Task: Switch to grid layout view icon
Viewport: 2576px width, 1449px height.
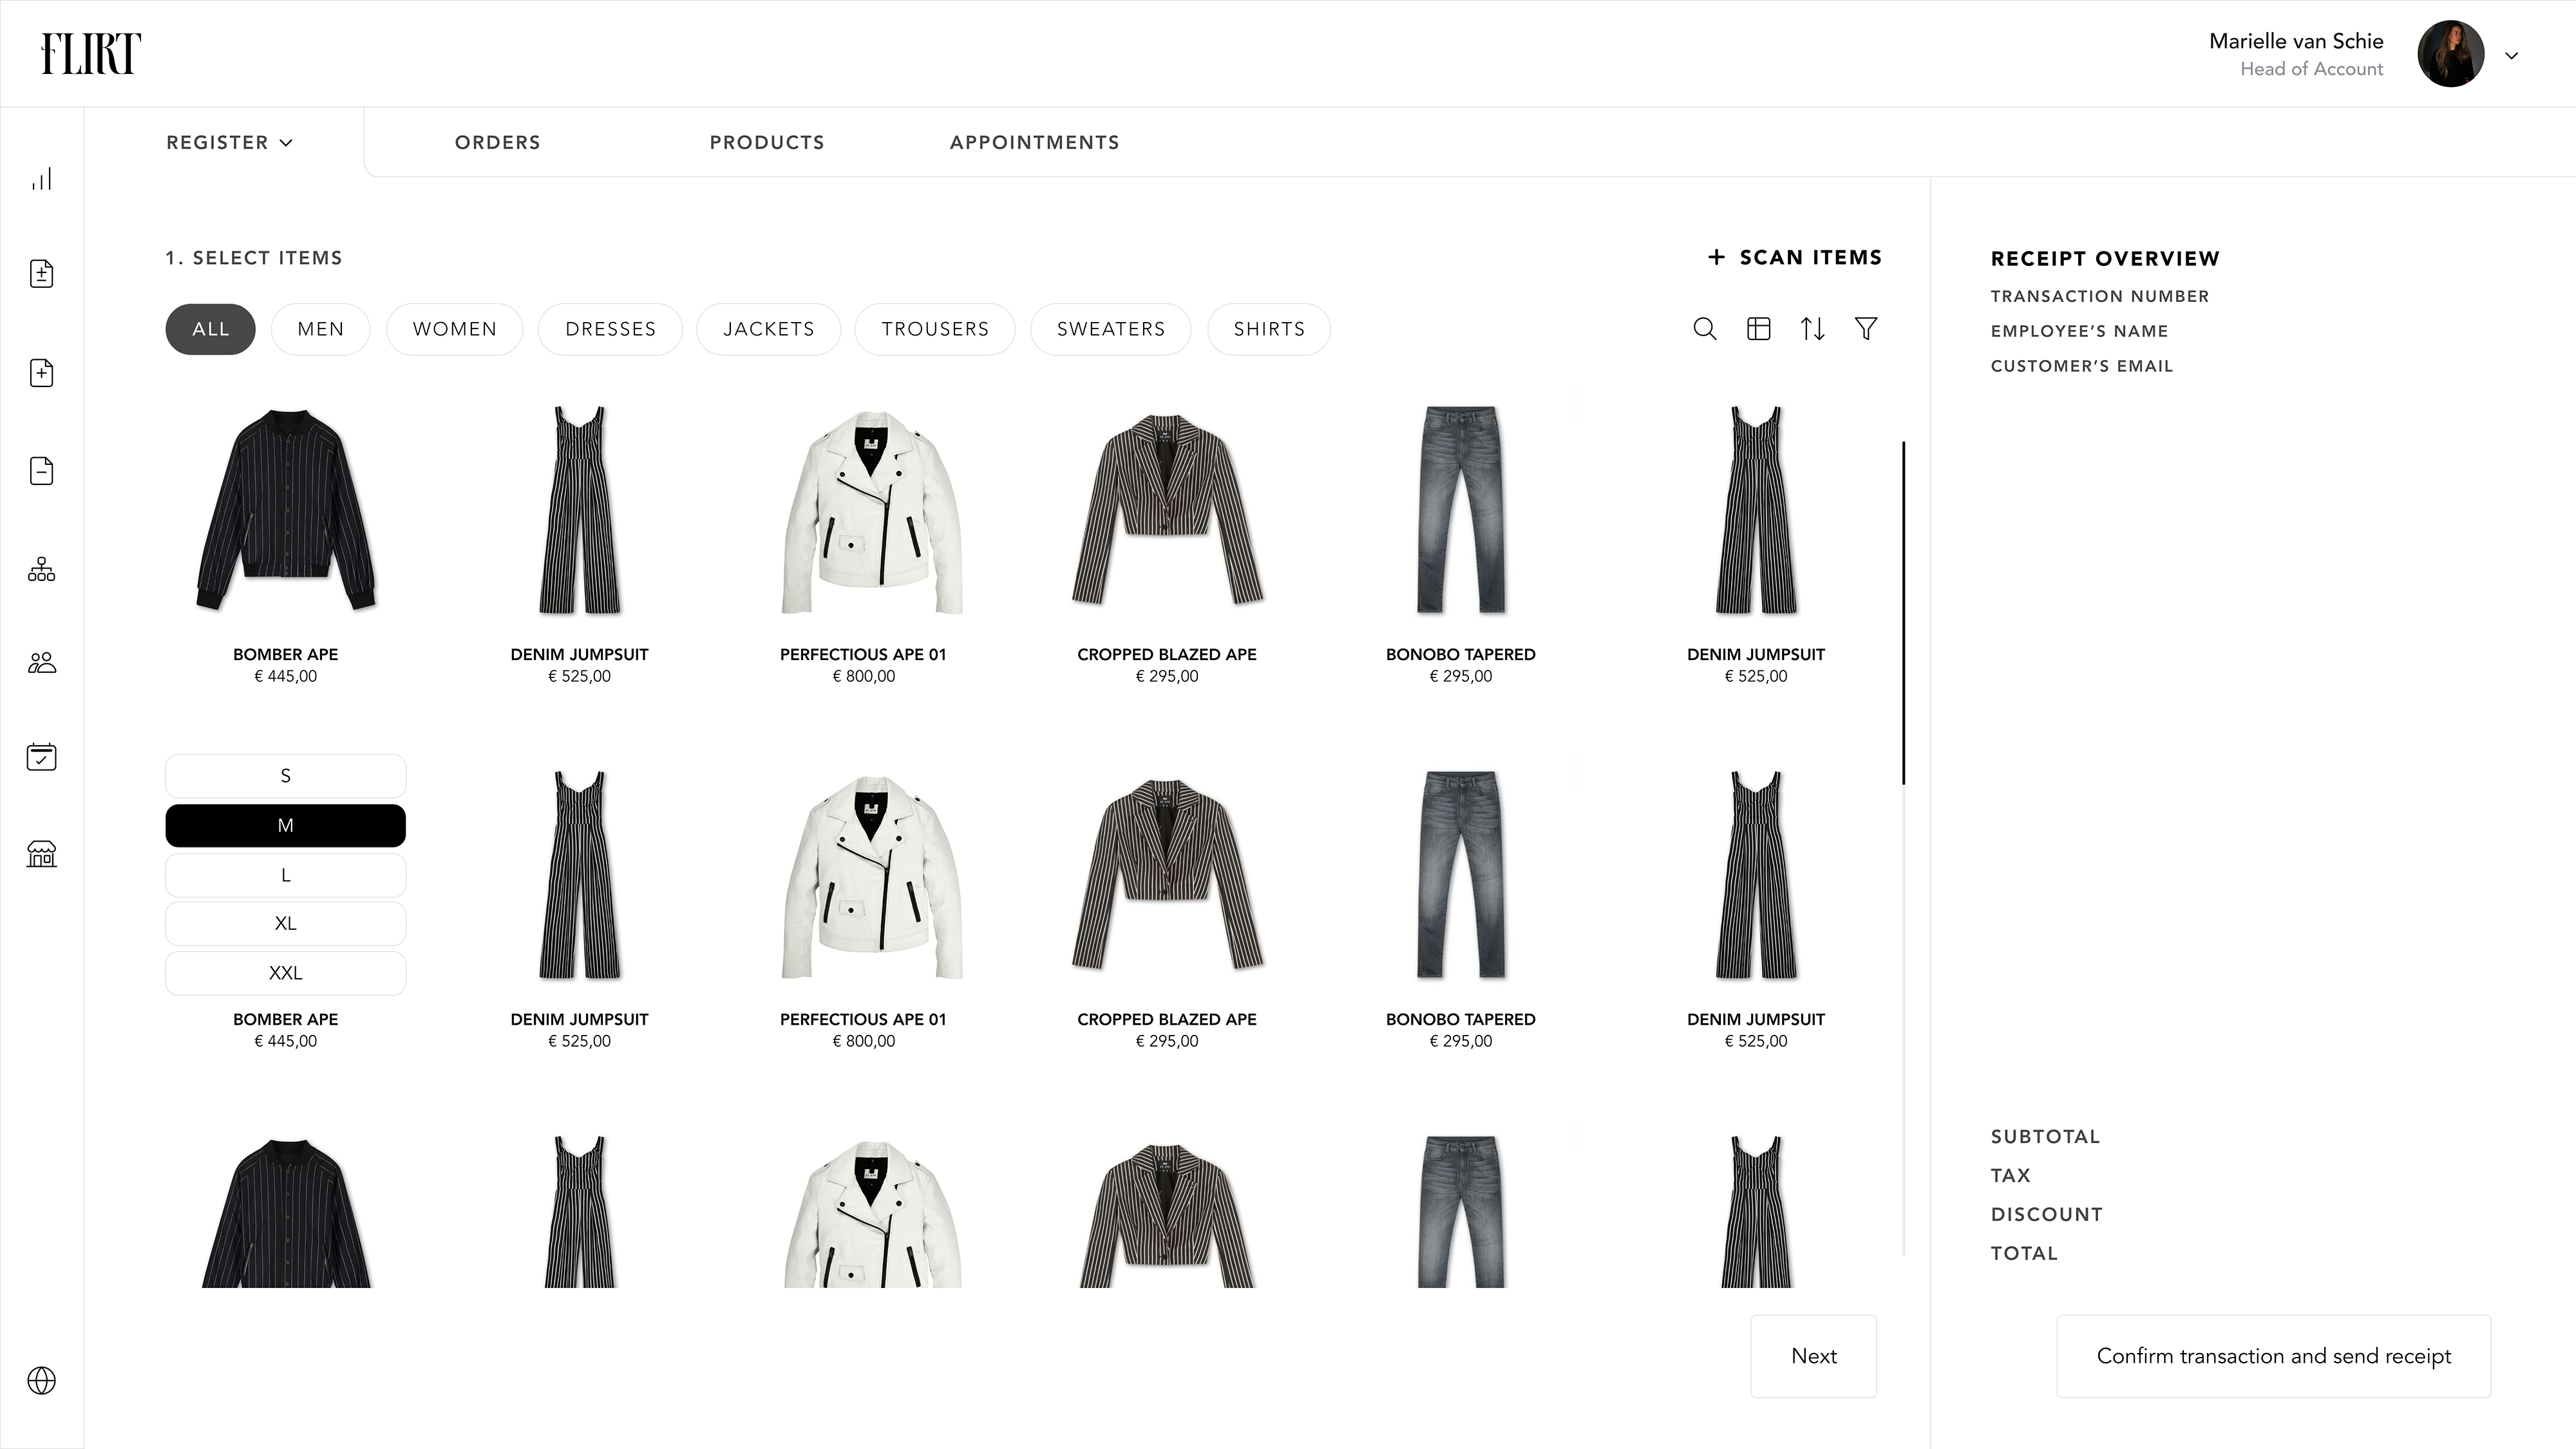Action: pyautogui.click(x=1759, y=329)
